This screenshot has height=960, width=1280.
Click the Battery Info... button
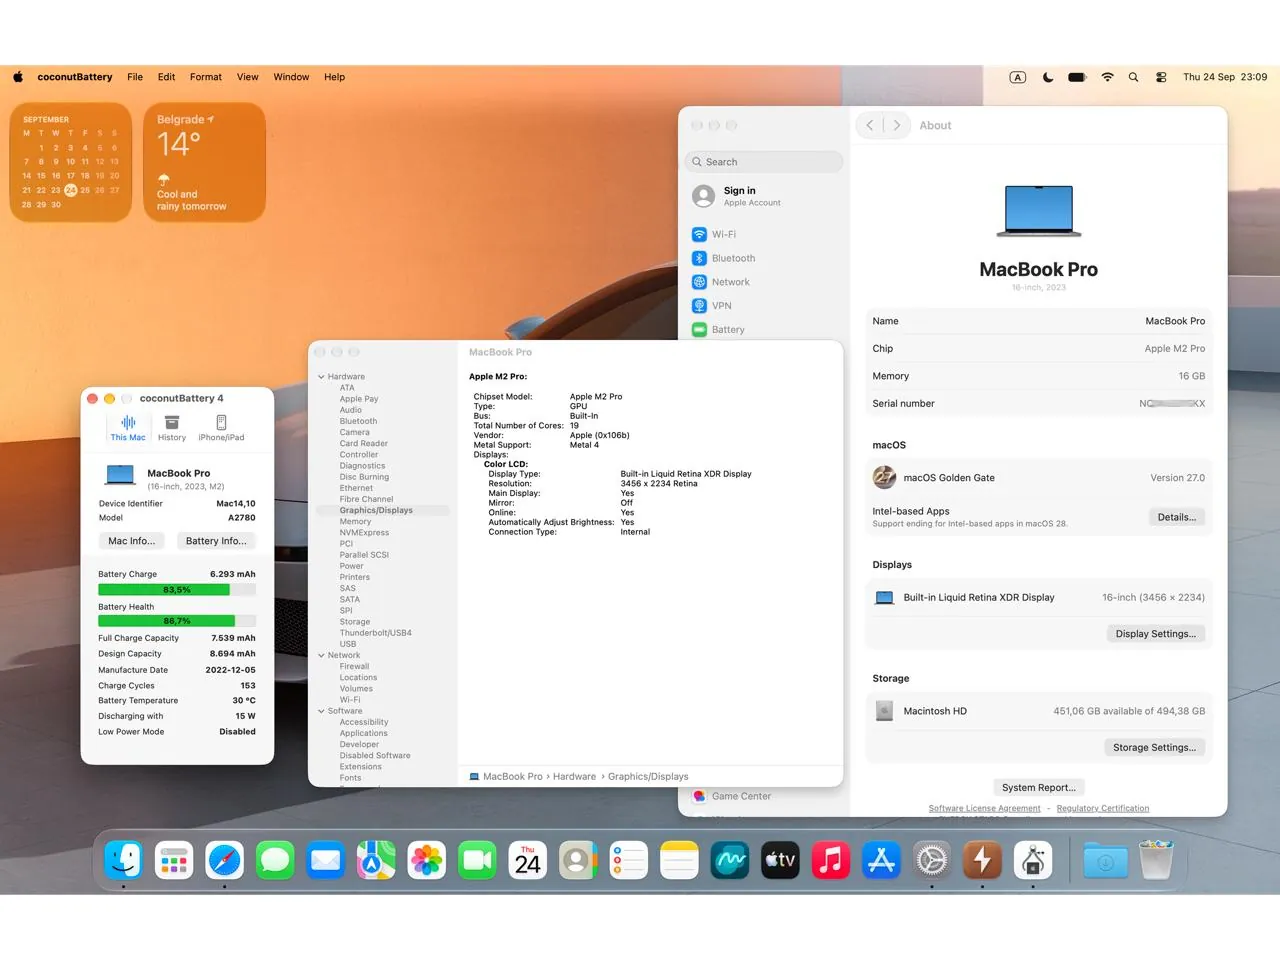tap(216, 541)
